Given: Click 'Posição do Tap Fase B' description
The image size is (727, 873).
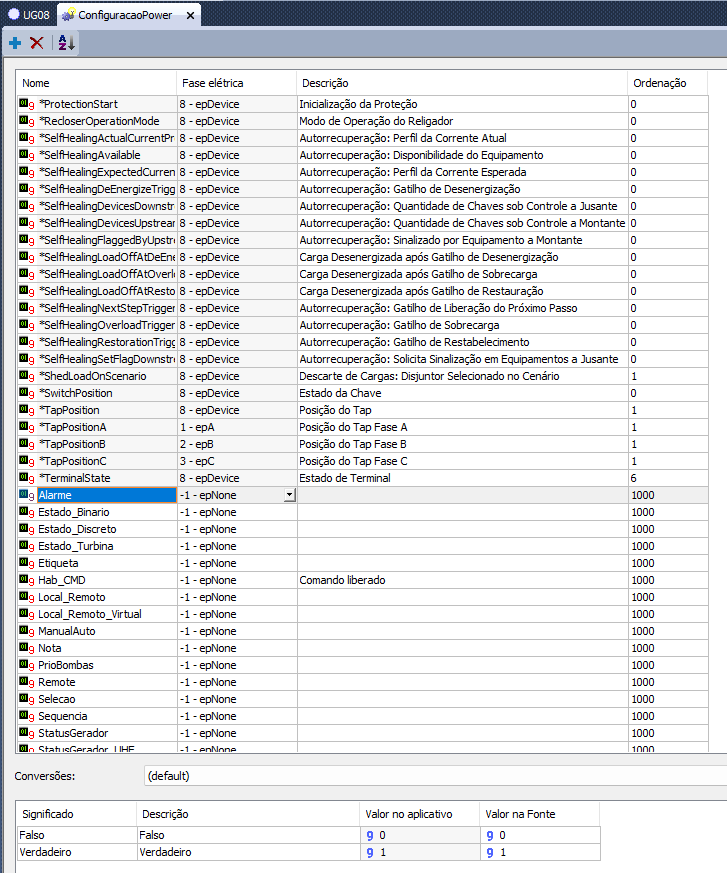Looking at the screenshot, I should point(353,444).
